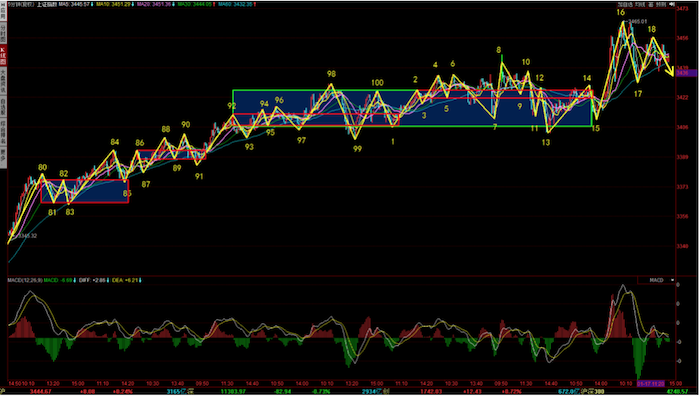Click the MA5 indicator label
Viewport: 700px width, 397px height.
pyautogui.click(x=75, y=4)
